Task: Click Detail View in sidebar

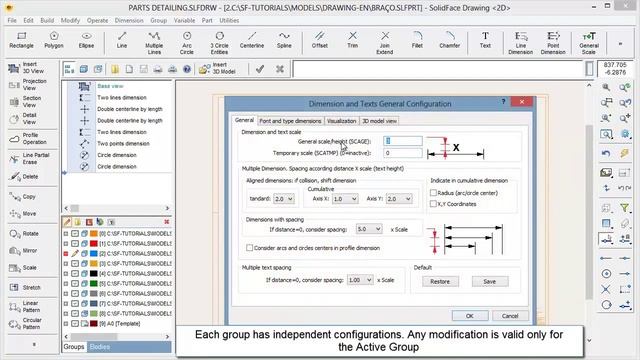Action: [23, 119]
